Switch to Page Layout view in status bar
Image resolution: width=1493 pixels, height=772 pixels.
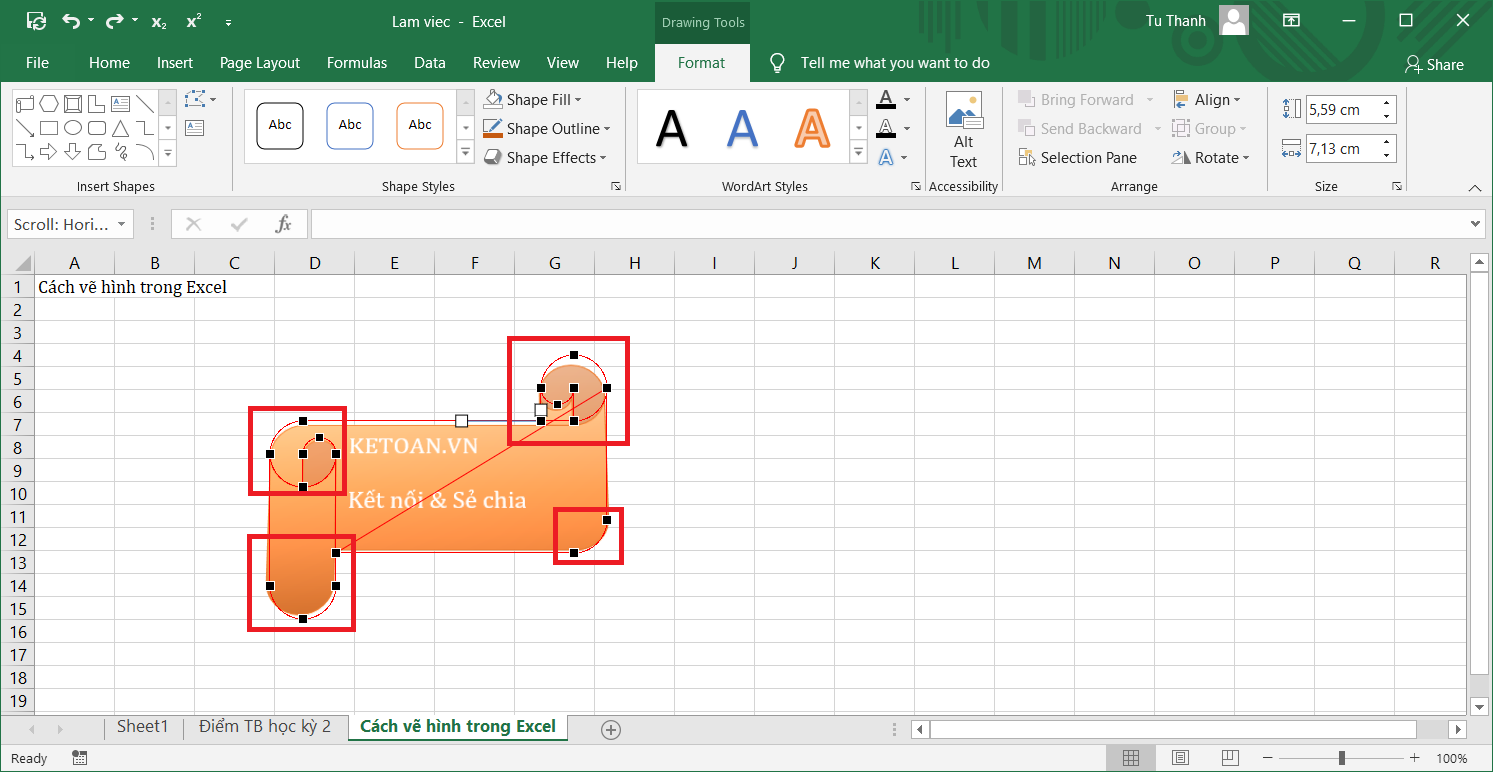pos(1180,758)
